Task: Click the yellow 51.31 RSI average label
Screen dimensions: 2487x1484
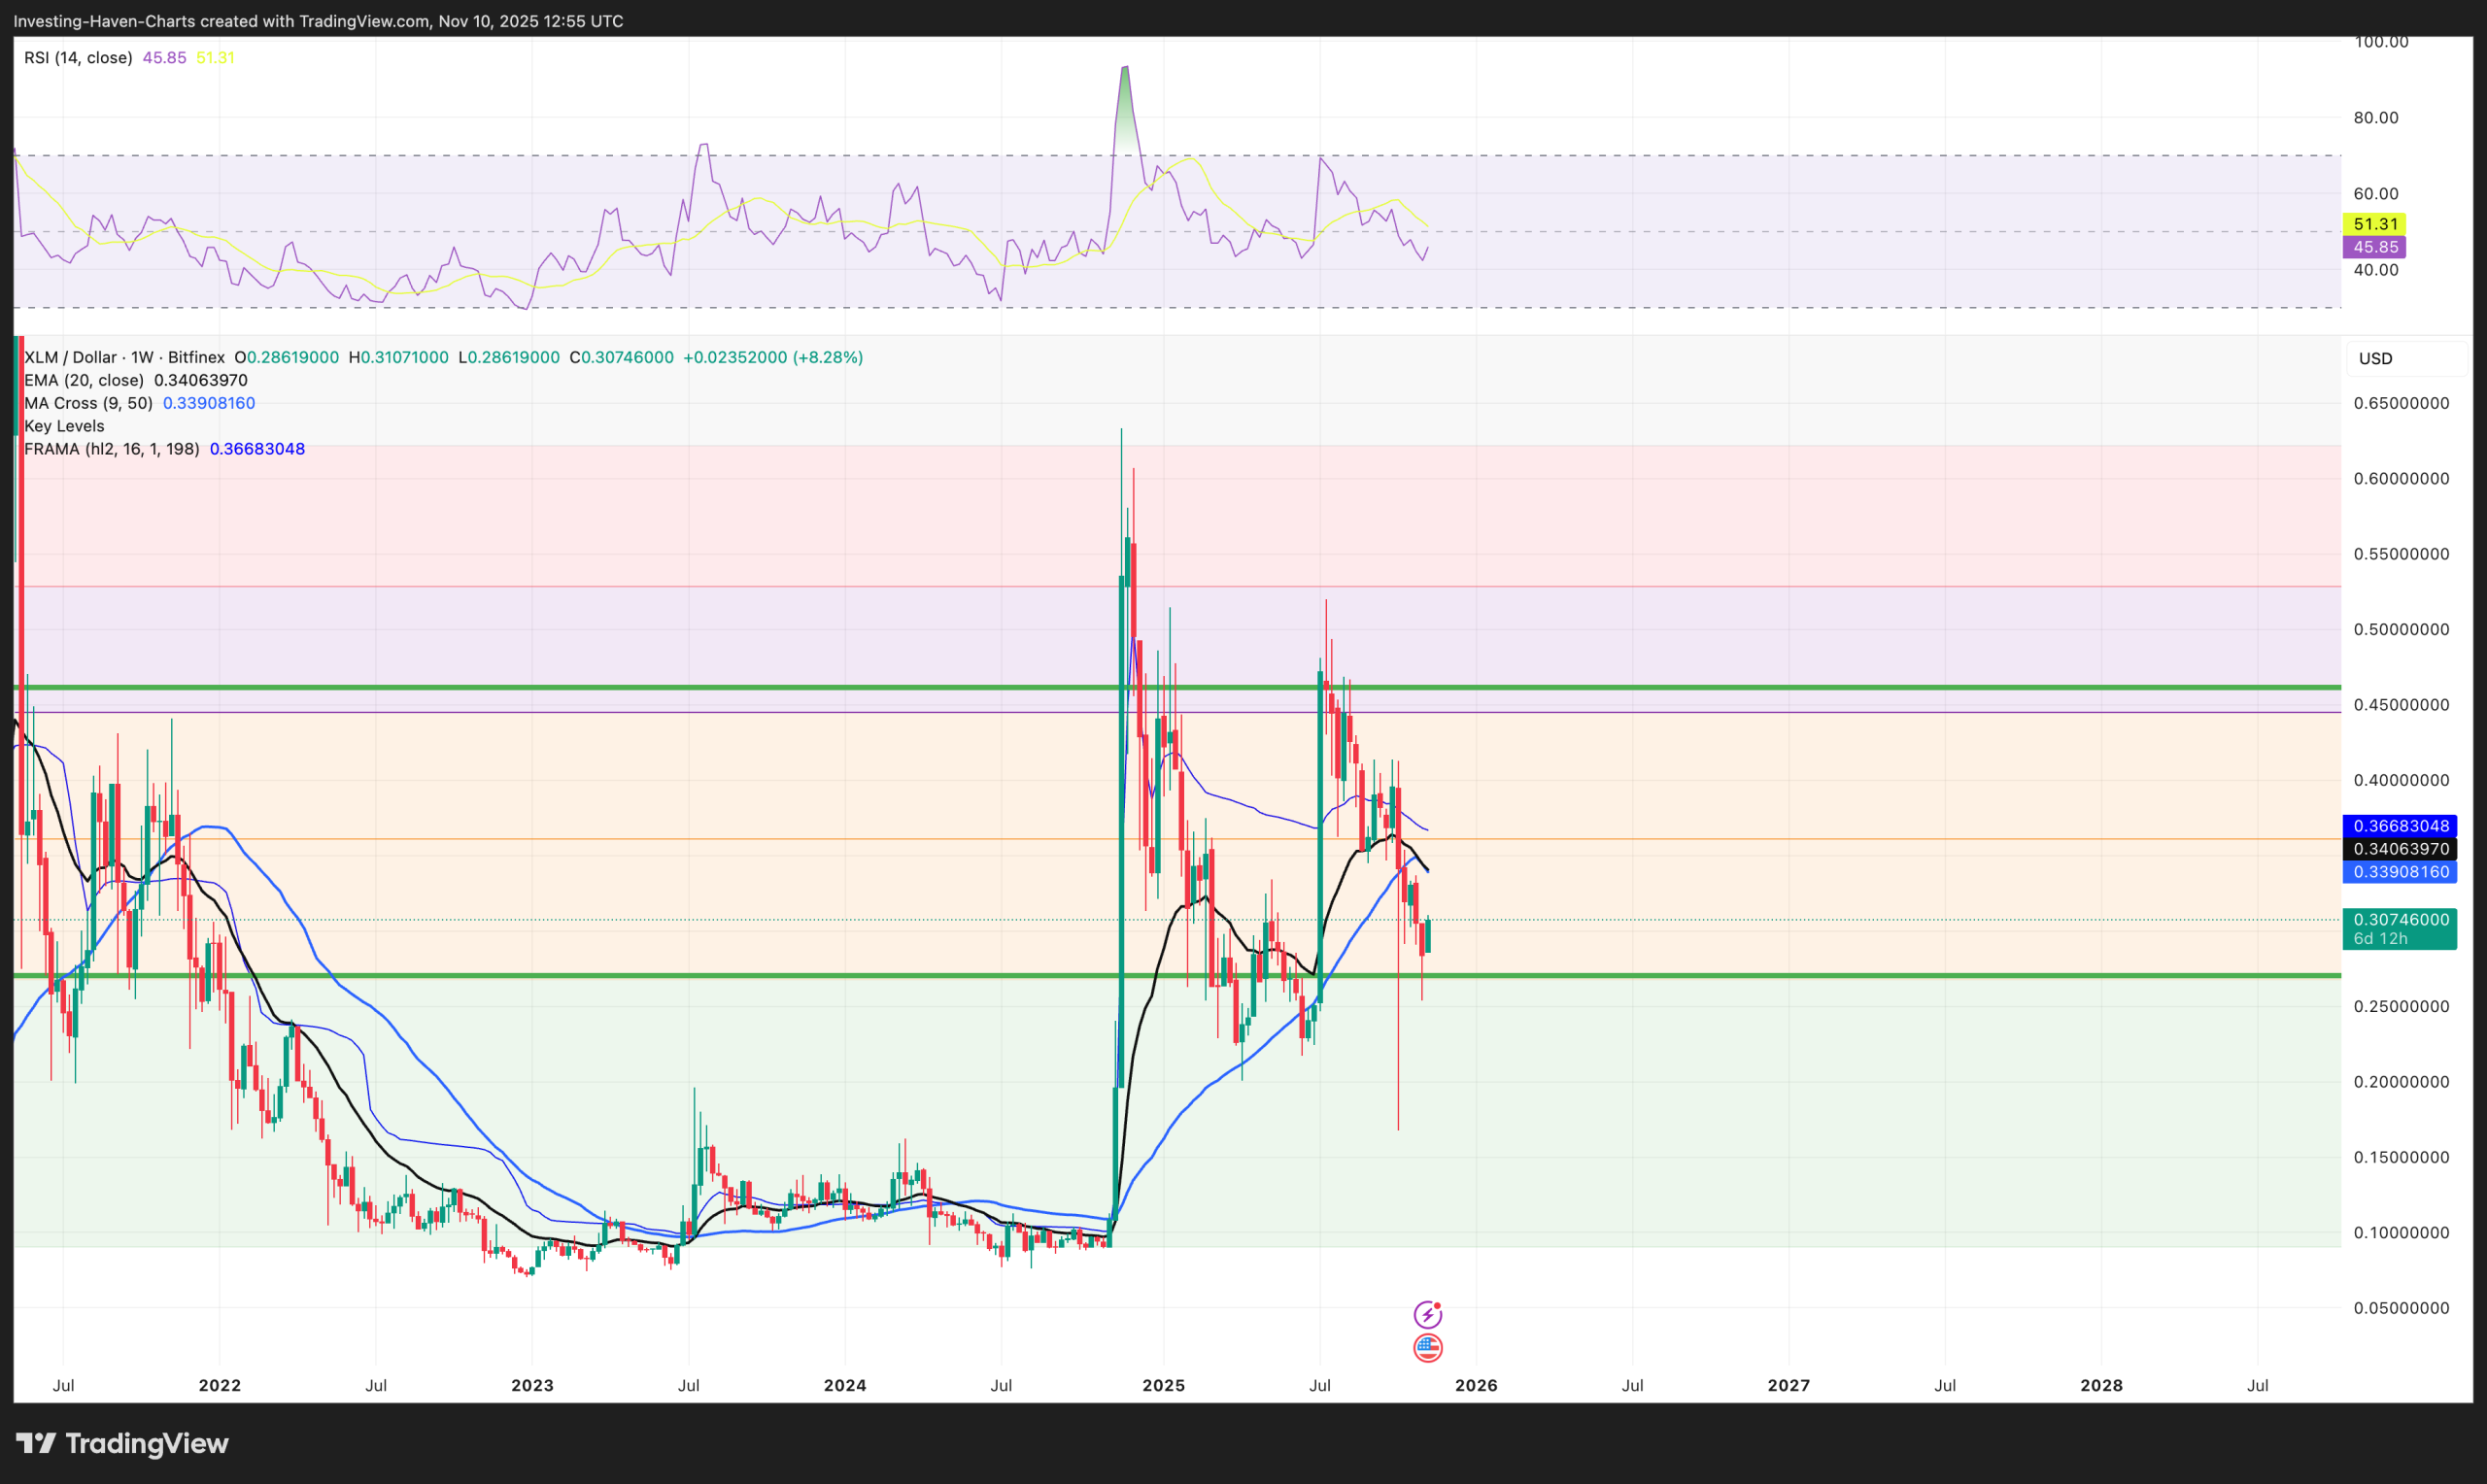Action: pyautogui.click(x=2376, y=225)
